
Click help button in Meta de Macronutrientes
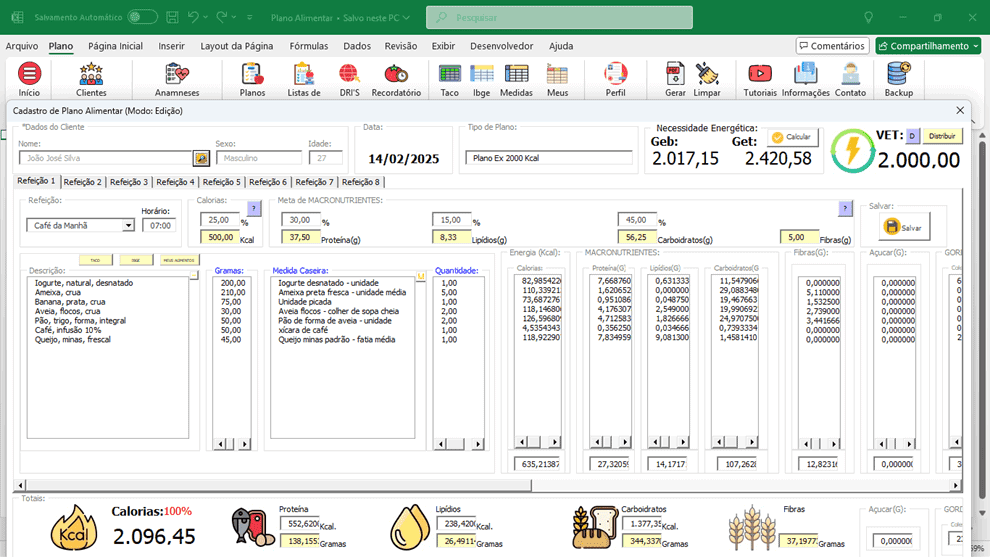coord(845,208)
